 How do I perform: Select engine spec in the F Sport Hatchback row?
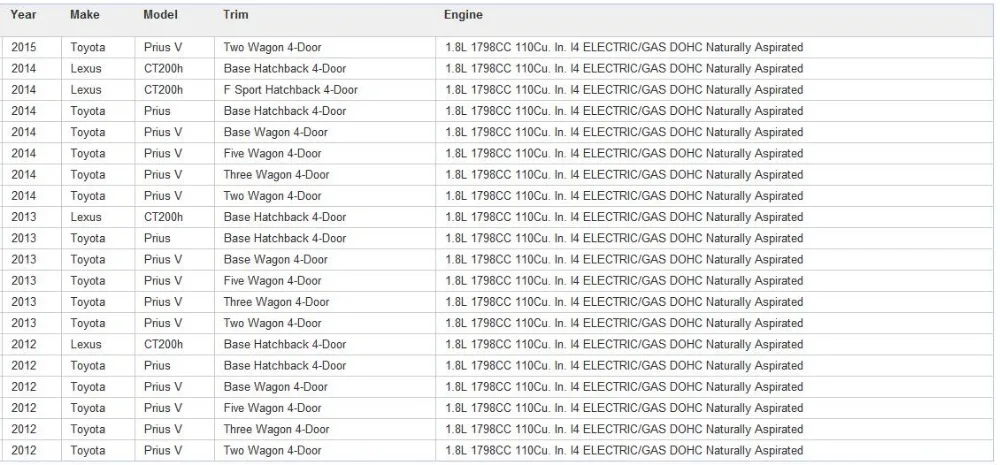pyautogui.click(x=624, y=90)
